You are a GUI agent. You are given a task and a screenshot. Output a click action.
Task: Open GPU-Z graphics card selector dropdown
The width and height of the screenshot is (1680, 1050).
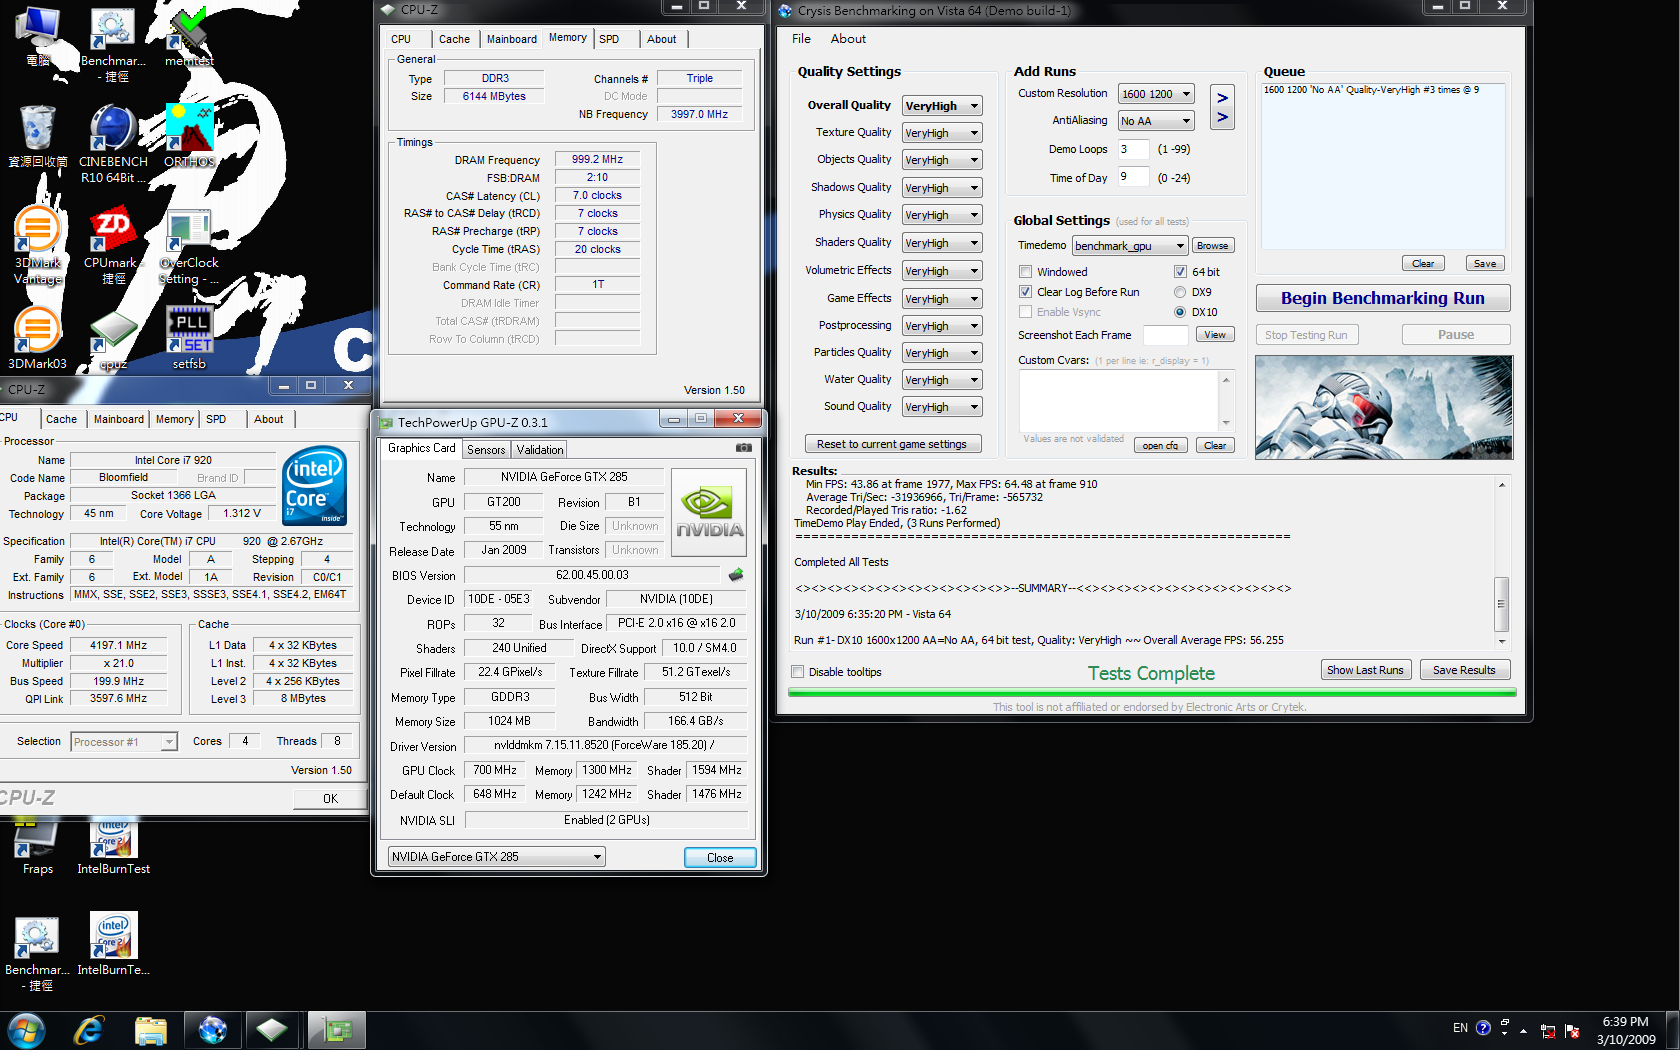coord(497,857)
